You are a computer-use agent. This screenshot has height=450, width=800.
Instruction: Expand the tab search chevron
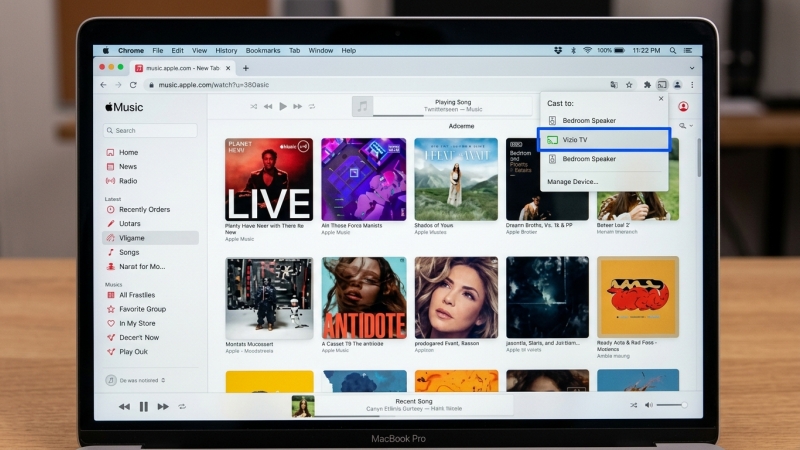click(x=692, y=68)
